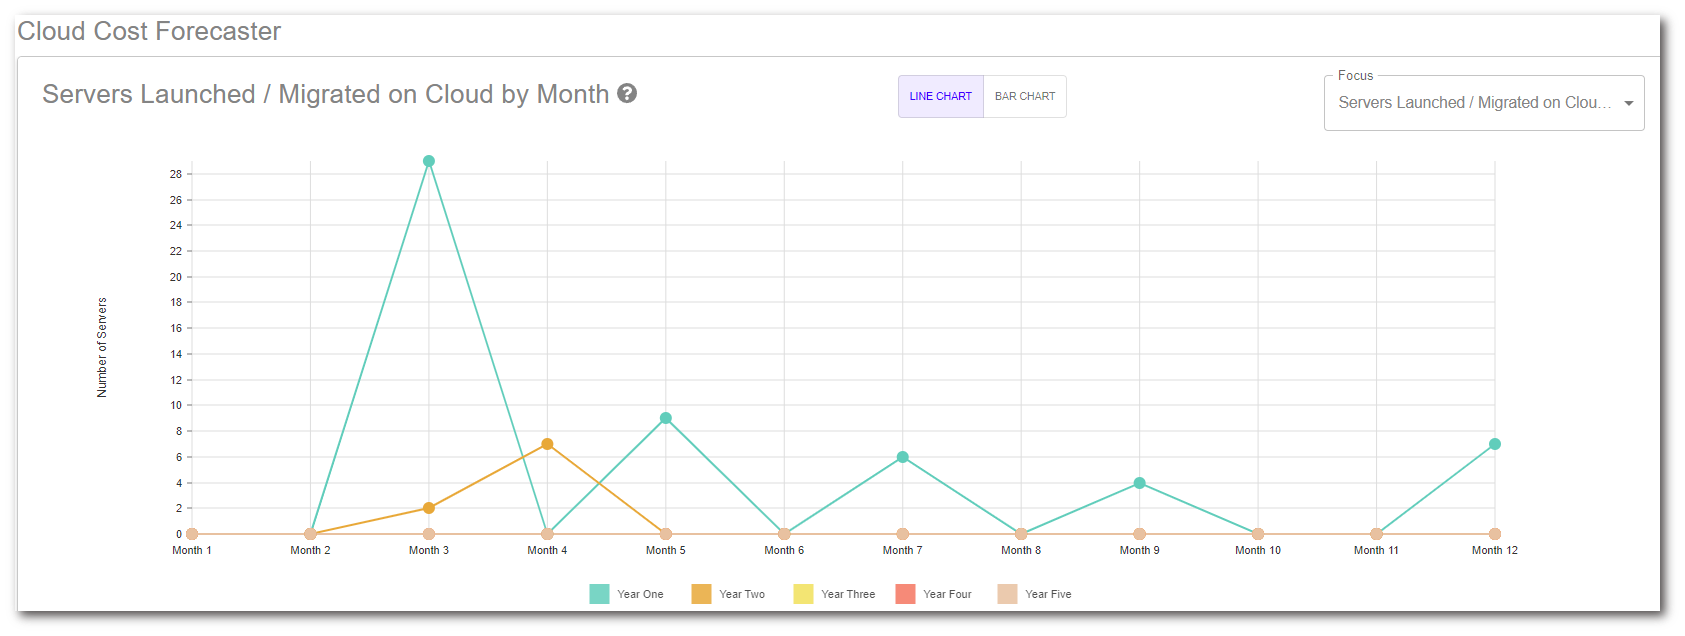The image size is (1685, 636).
Task: Hide Year Three series via legend
Action: coord(803,594)
